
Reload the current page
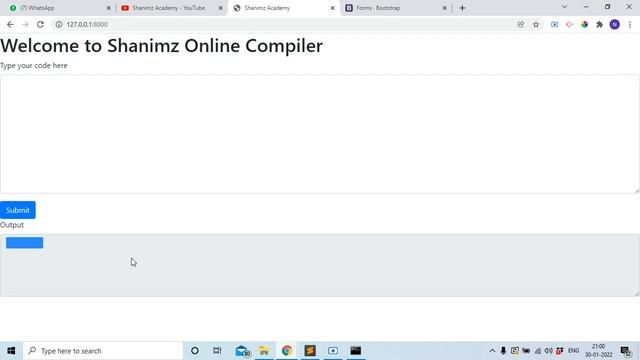pyautogui.click(x=40, y=24)
